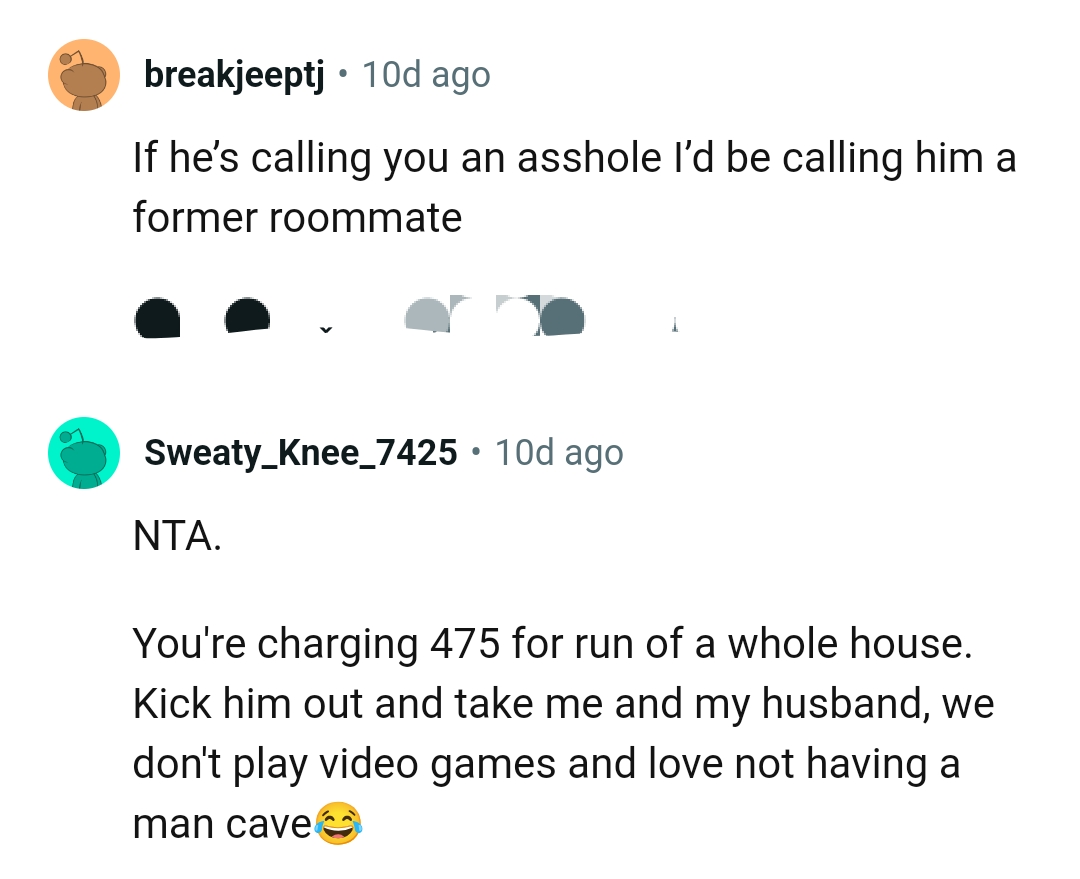
Task: Open breakjeeptj's profile via the username
Action: tap(232, 74)
